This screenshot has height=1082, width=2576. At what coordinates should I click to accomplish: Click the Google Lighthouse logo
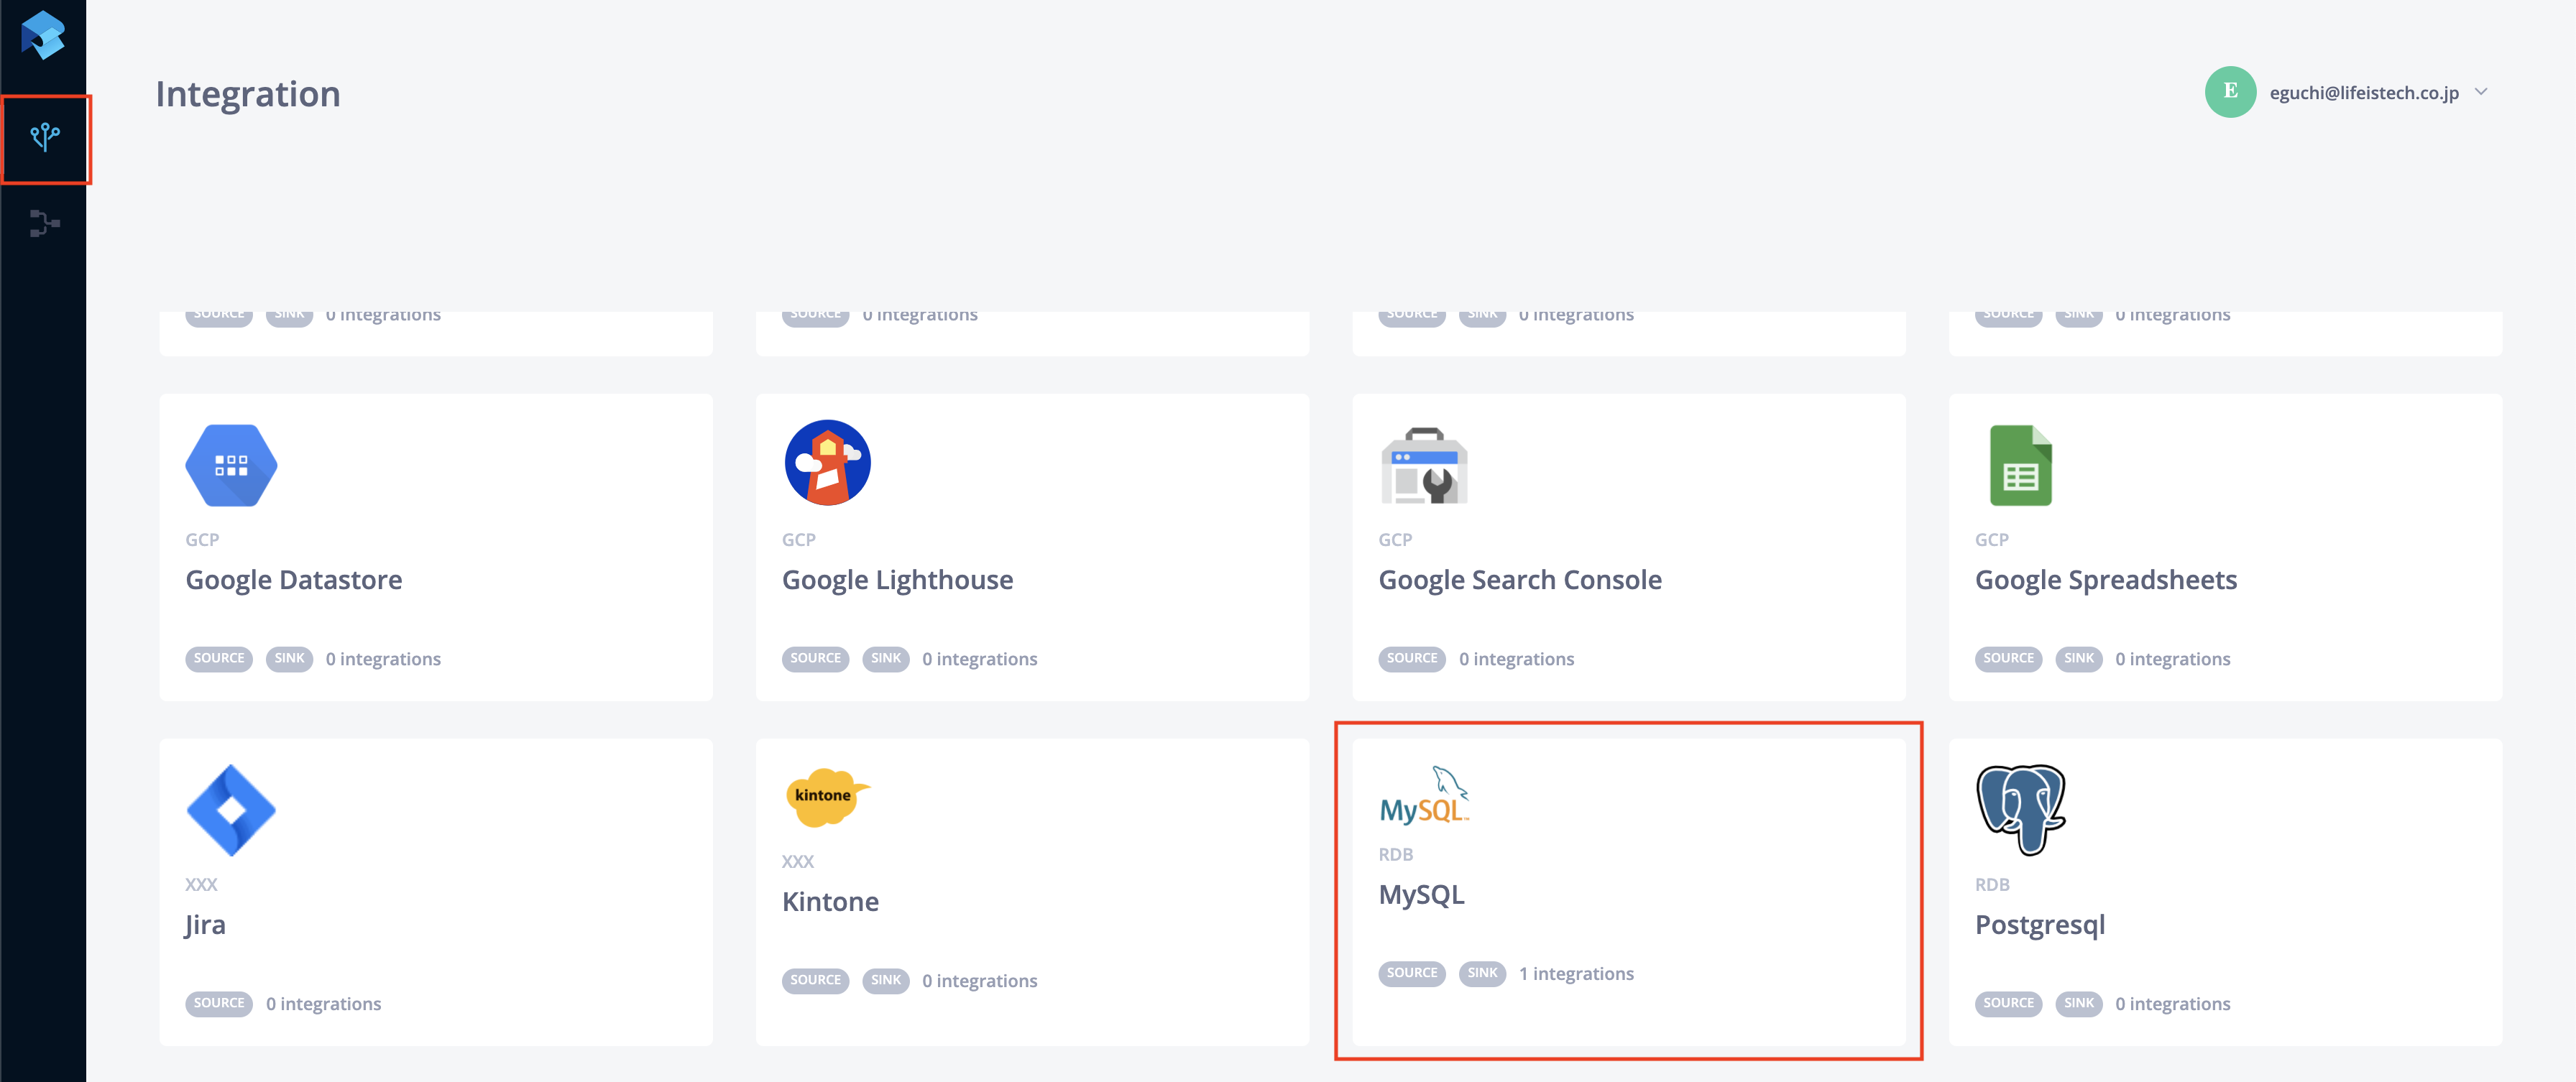pos(827,463)
